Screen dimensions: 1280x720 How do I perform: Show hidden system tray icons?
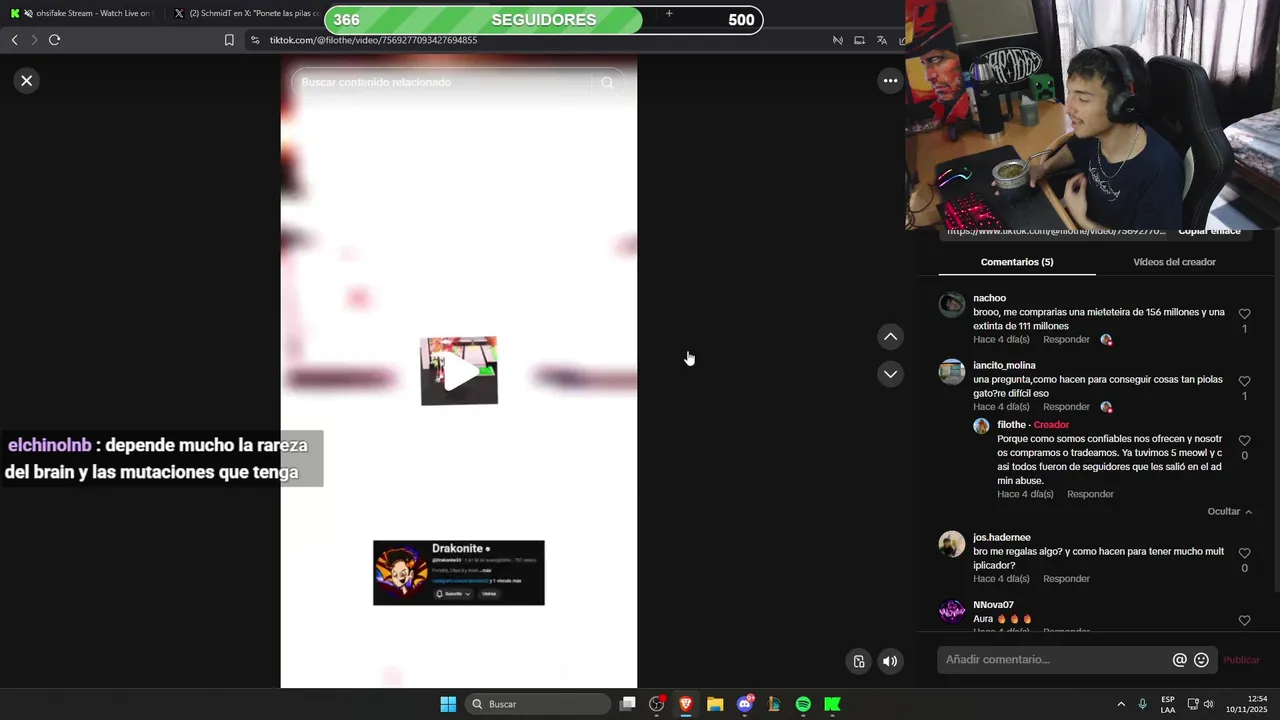[1121, 704]
